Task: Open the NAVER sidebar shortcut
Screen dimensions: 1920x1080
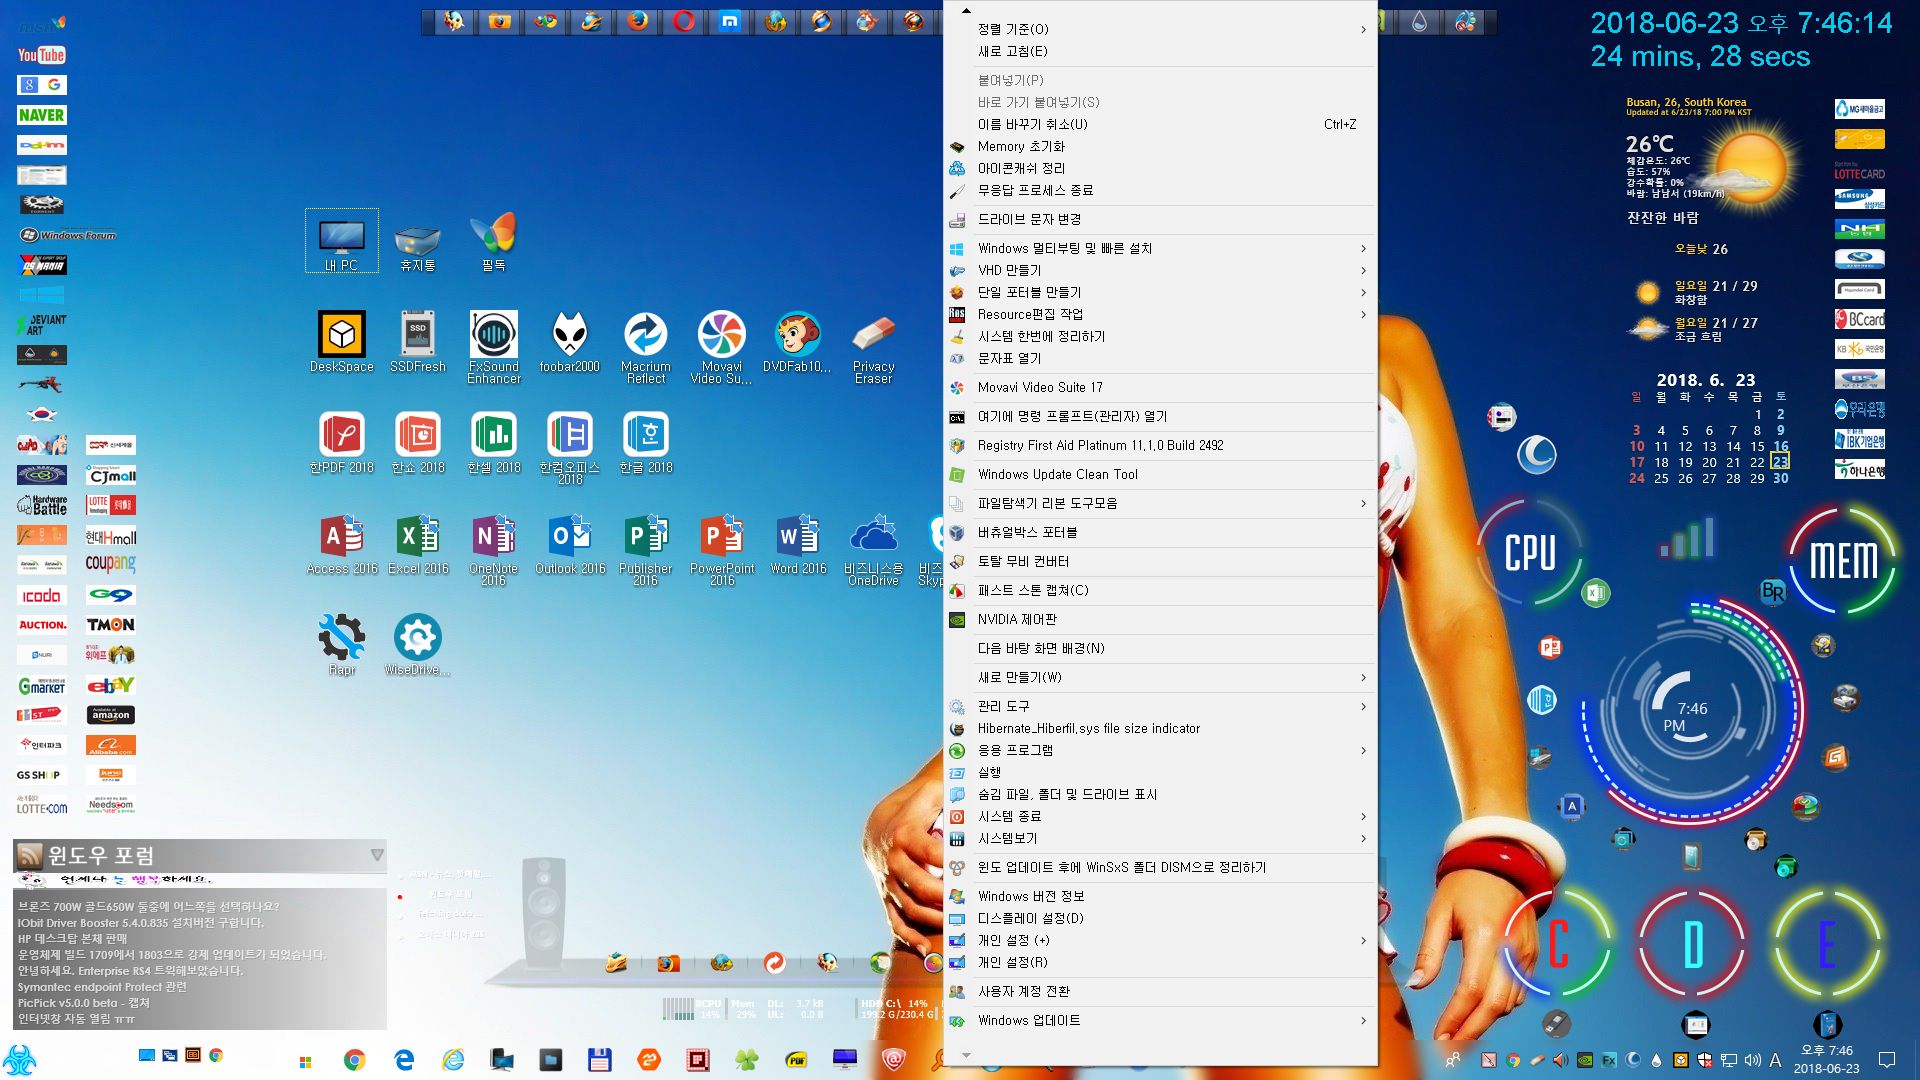Action: pos(42,115)
